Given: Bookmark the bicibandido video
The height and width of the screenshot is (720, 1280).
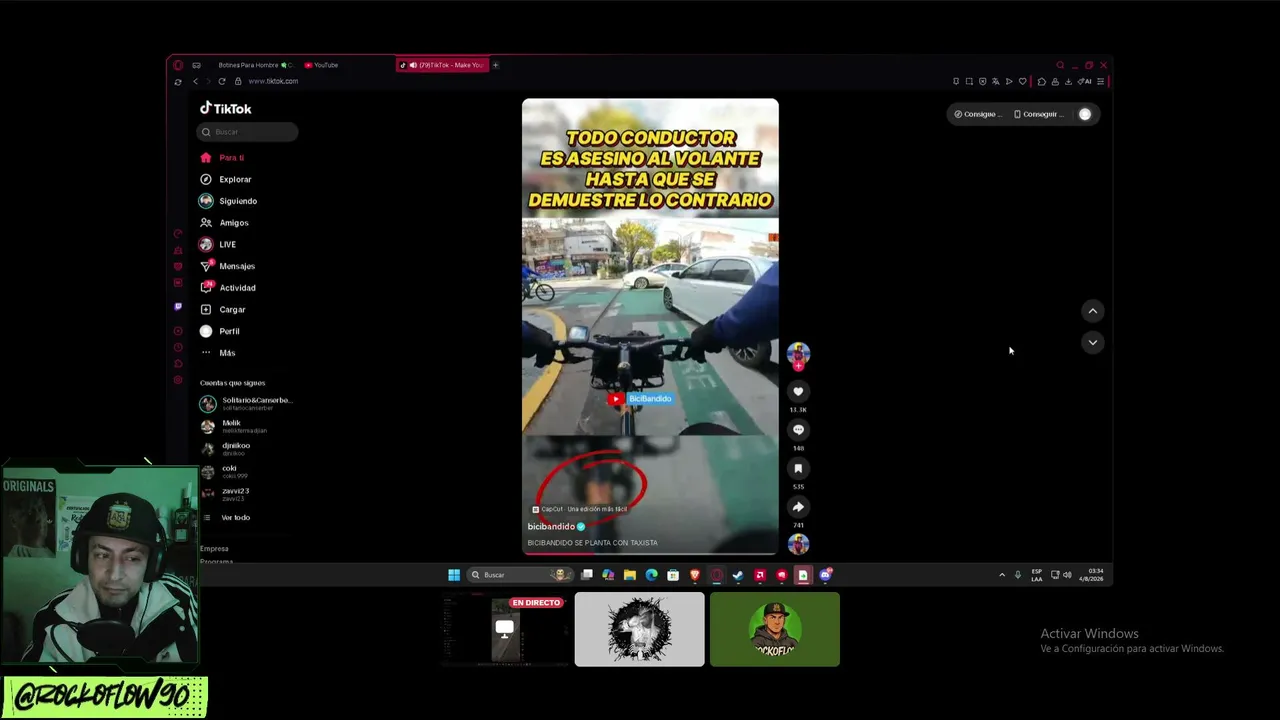Looking at the screenshot, I should click(x=798, y=468).
